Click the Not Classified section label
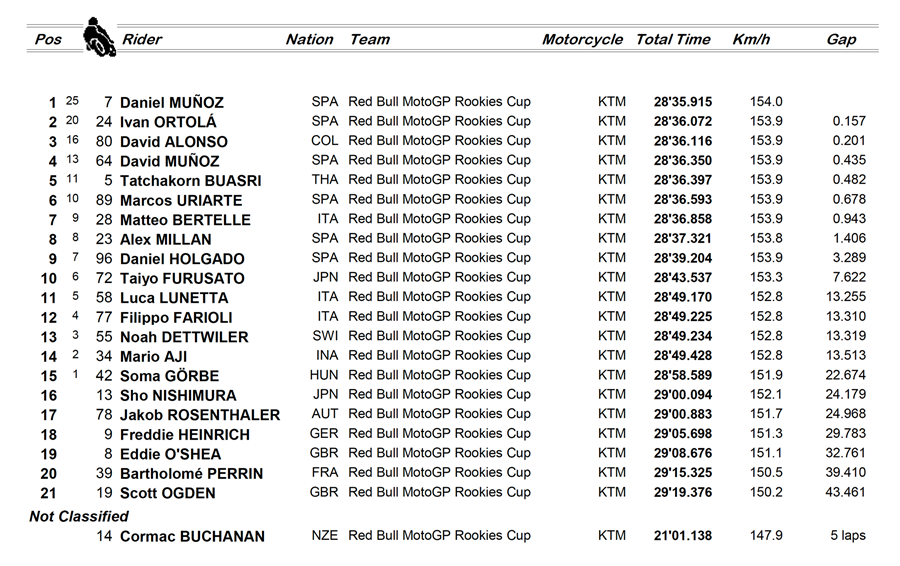Viewport: 900px width, 566px height. coord(79,517)
